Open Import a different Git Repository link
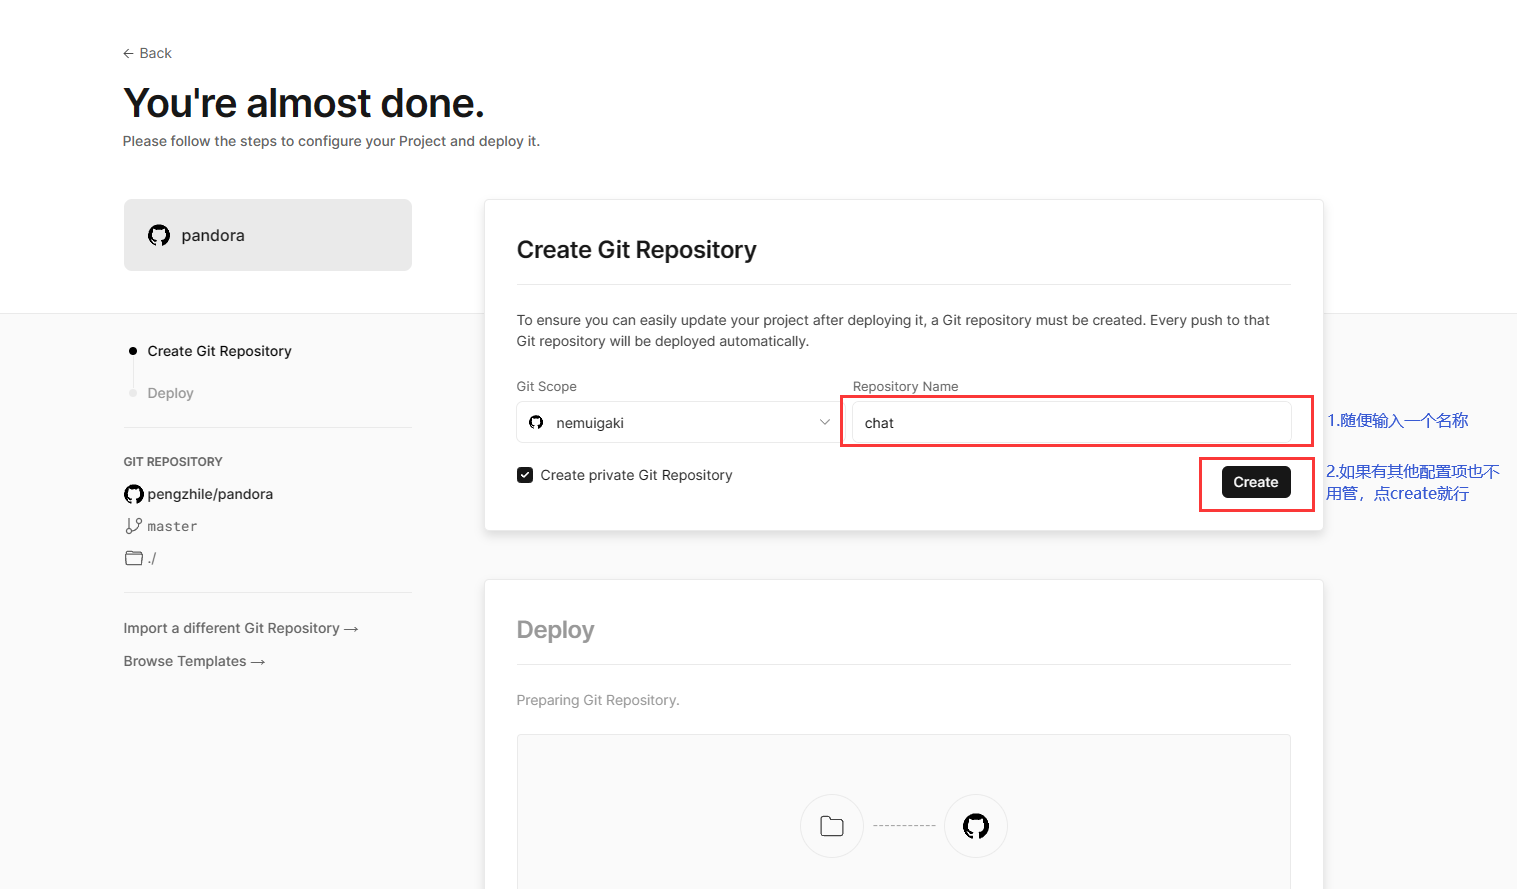The height and width of the screenshot is (889, 1517). click(x=240, y=628)
